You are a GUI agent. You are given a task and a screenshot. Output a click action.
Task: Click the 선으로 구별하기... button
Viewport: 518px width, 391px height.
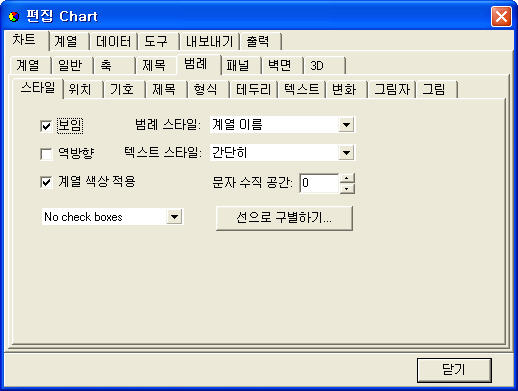284,218
